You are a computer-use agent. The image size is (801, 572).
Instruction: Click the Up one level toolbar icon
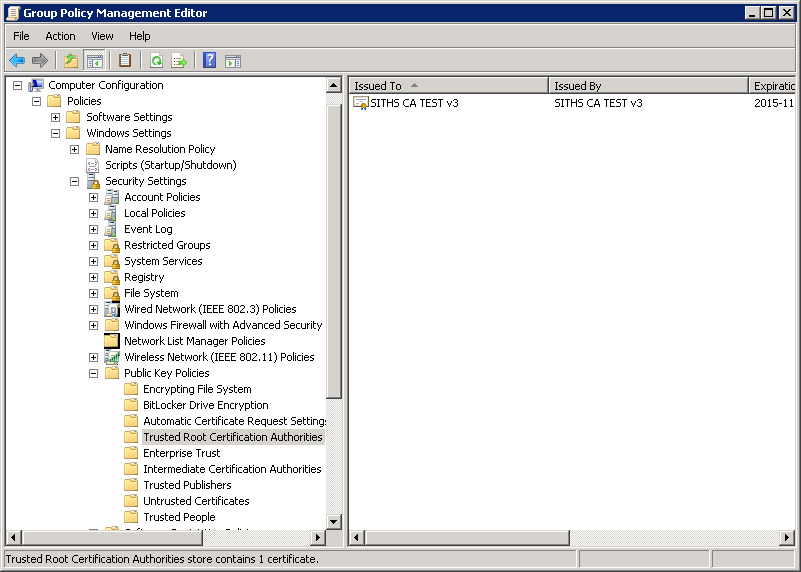tap(71, 61)
